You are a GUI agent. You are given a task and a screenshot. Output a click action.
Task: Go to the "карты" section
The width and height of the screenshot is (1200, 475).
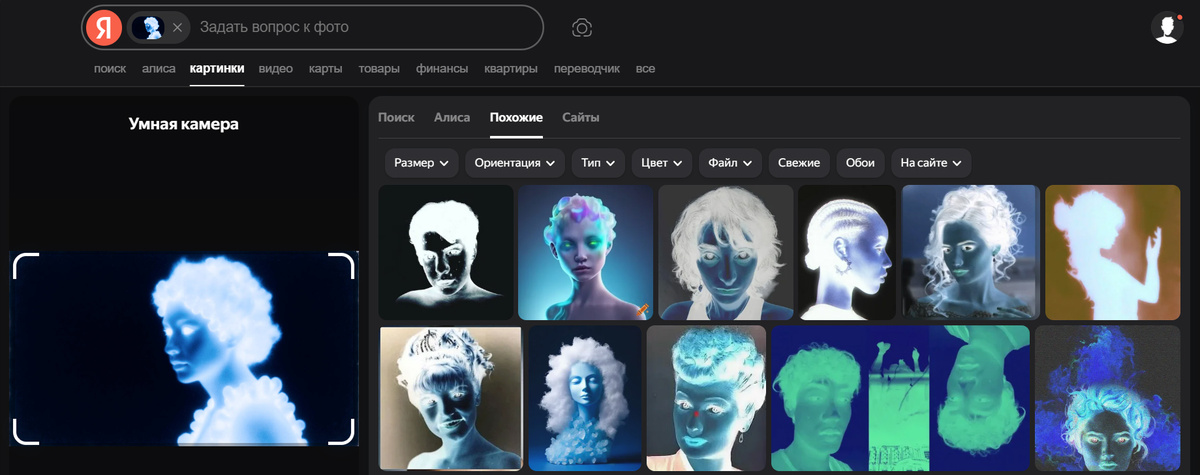[x=326, y=69]
